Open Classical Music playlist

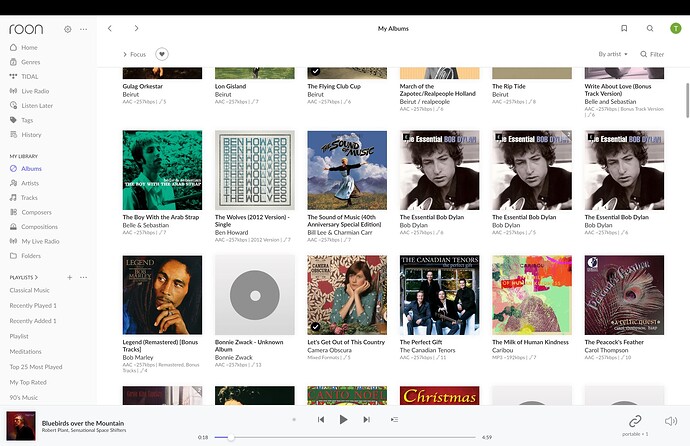click(29, 290)
